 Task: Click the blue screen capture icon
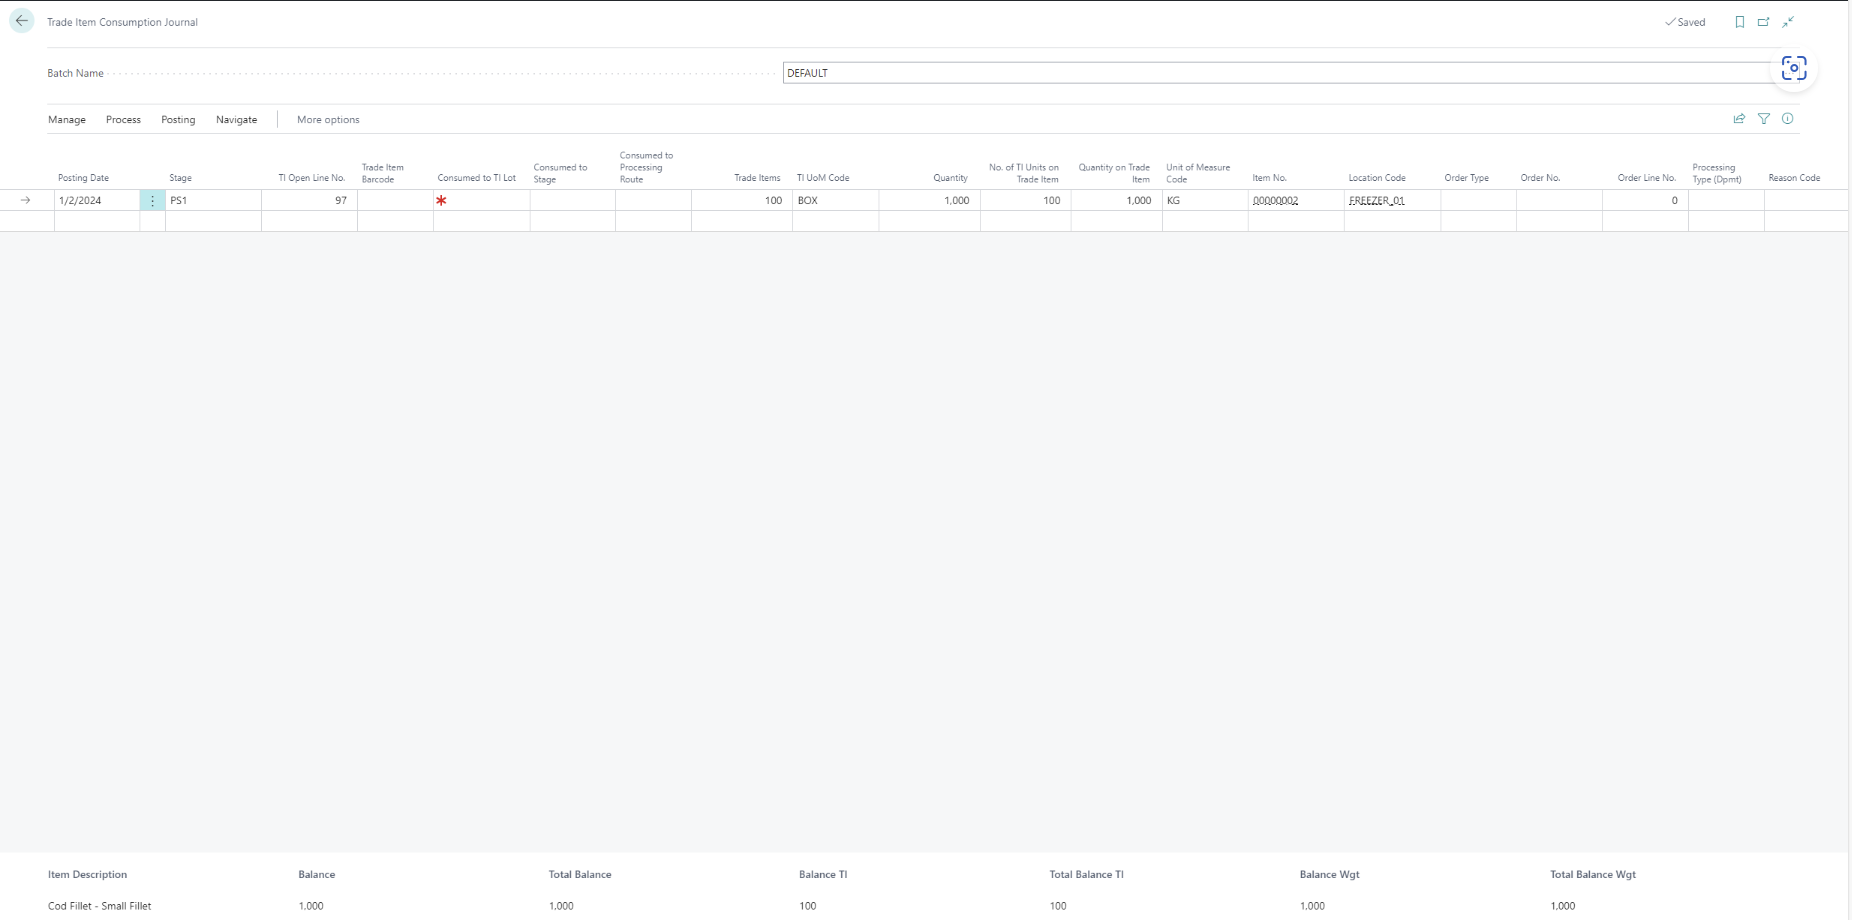(x=1794, y=69)
